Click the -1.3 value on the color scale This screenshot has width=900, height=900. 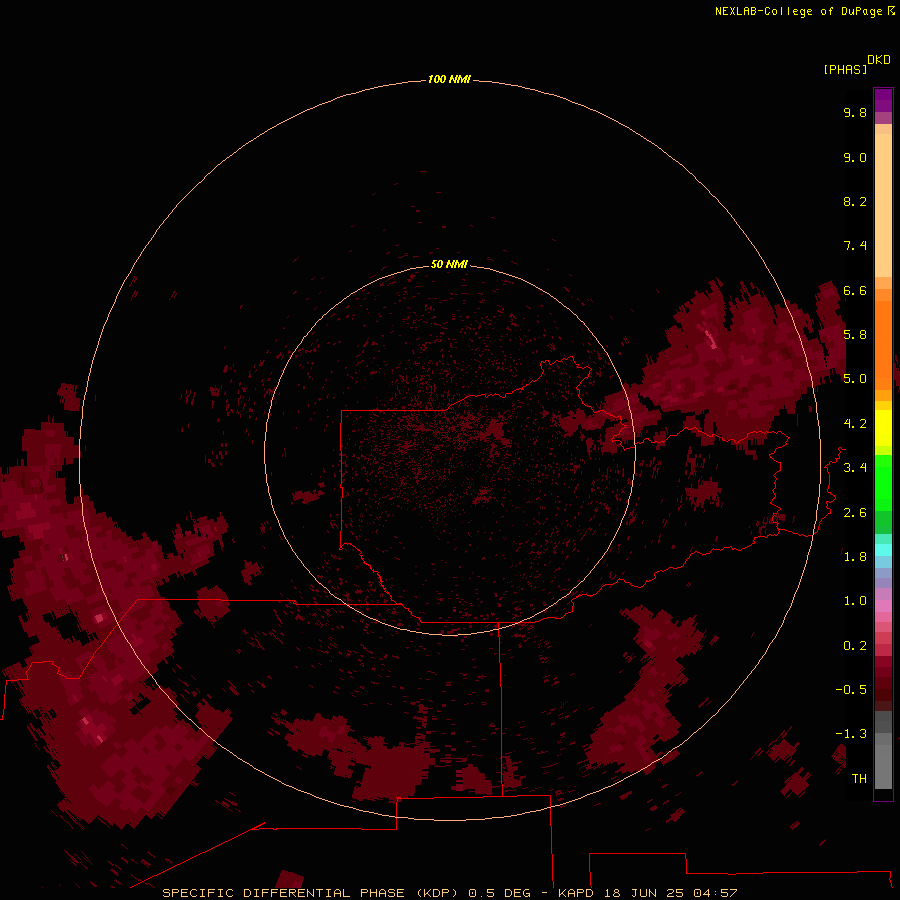[x=851, y=734]
